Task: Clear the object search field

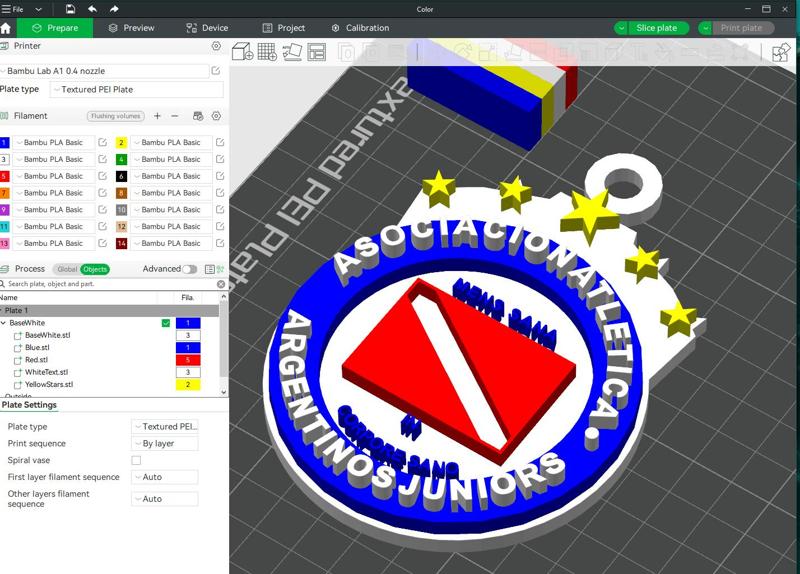Action: (x=221, y=284)
